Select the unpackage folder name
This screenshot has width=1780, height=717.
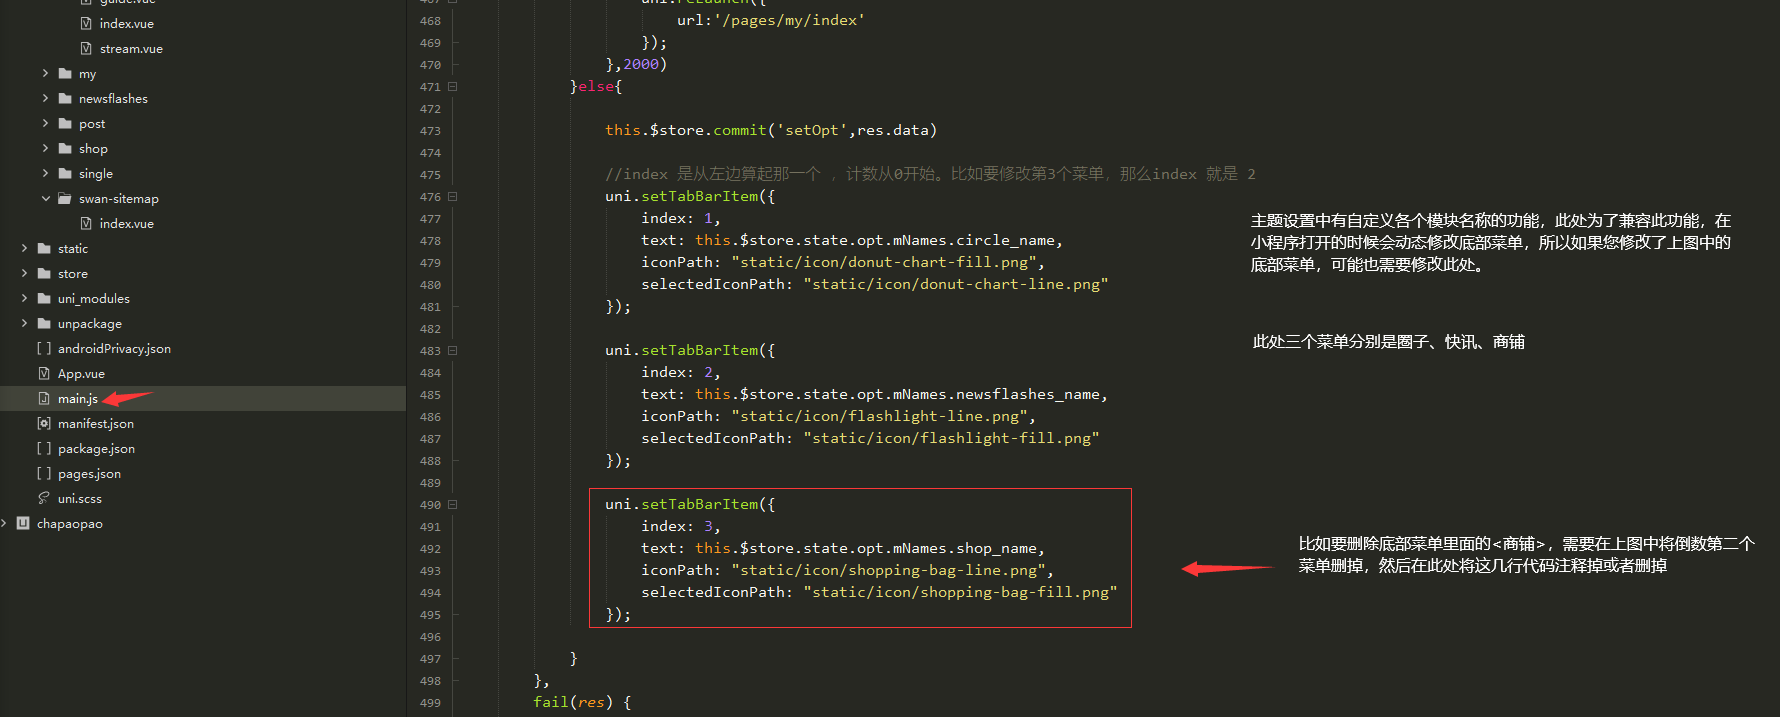(90, 324)
